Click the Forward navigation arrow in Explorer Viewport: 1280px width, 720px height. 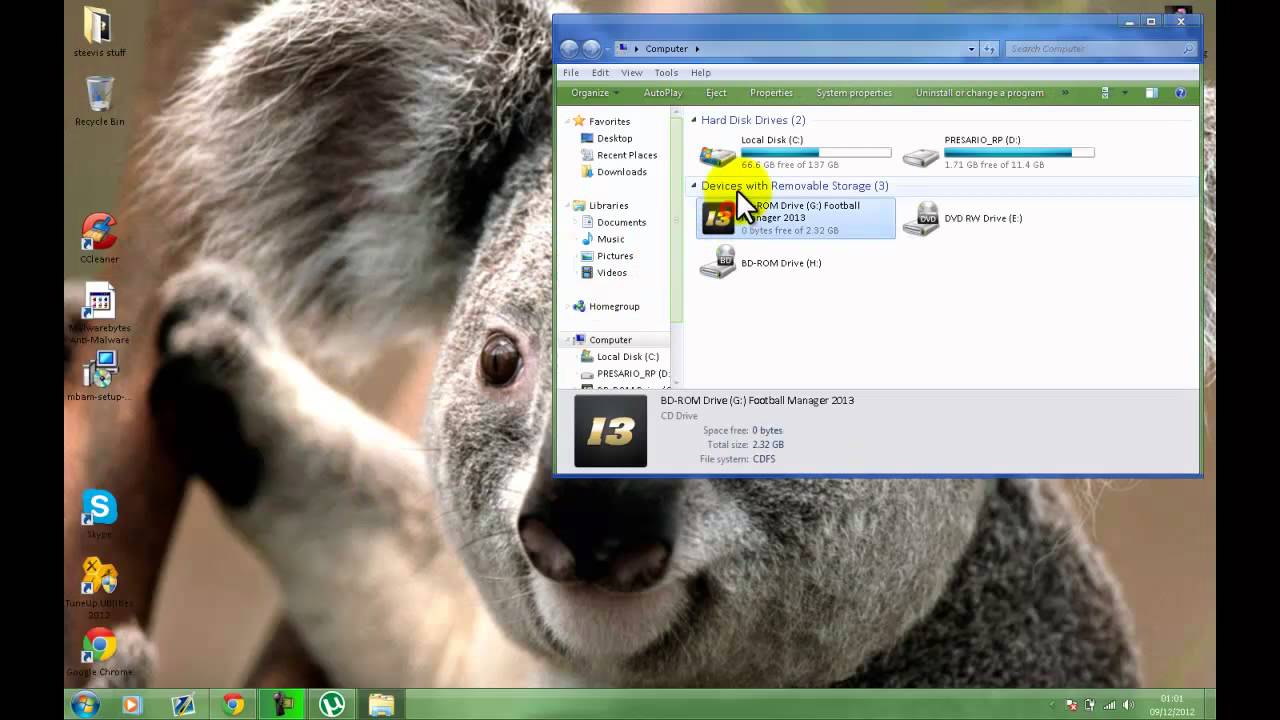tap(591, 48)
